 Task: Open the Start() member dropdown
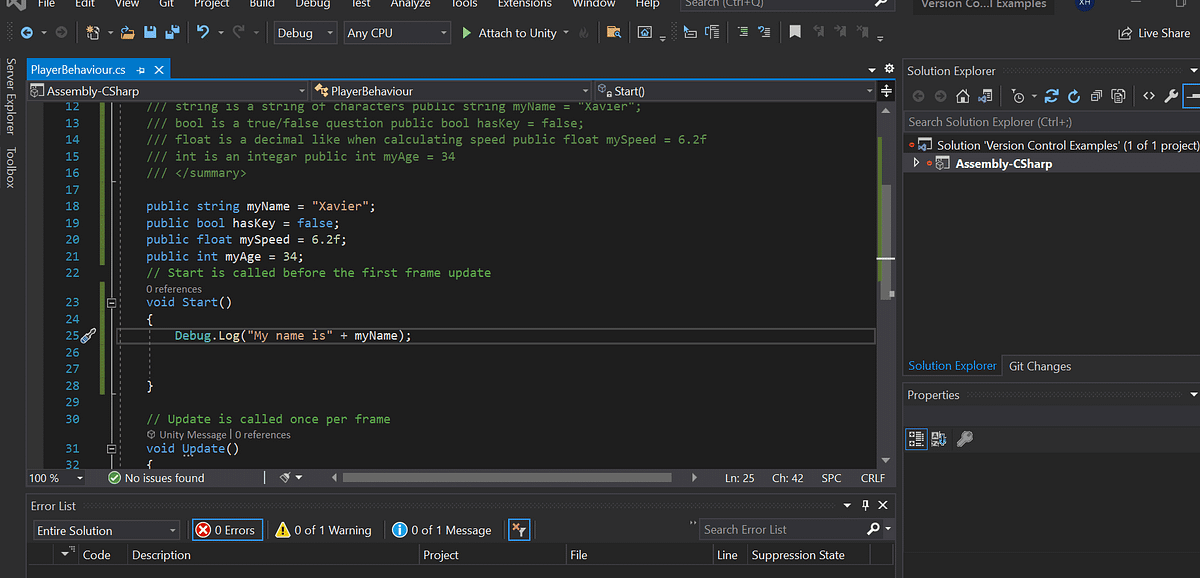[x=735, y=91]
